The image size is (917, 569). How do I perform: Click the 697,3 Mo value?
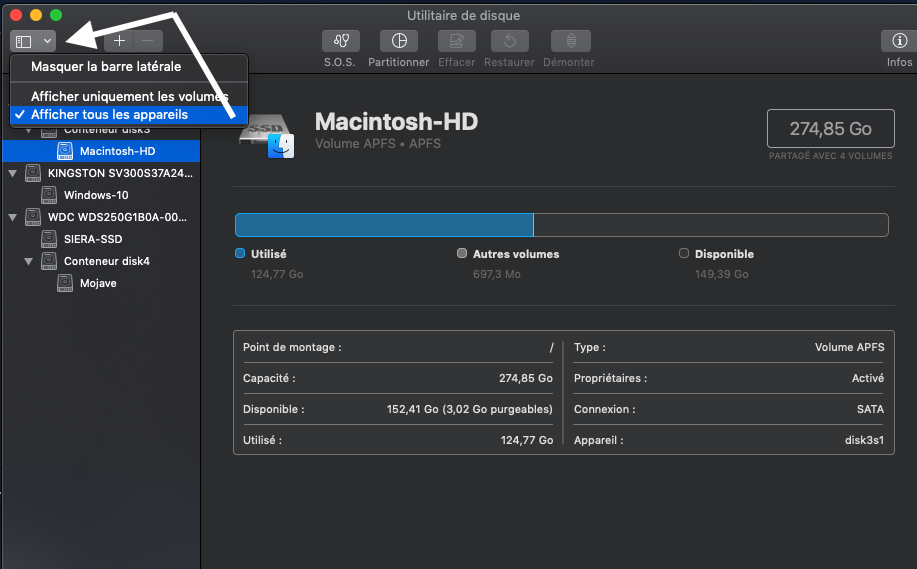click(497, 274)
